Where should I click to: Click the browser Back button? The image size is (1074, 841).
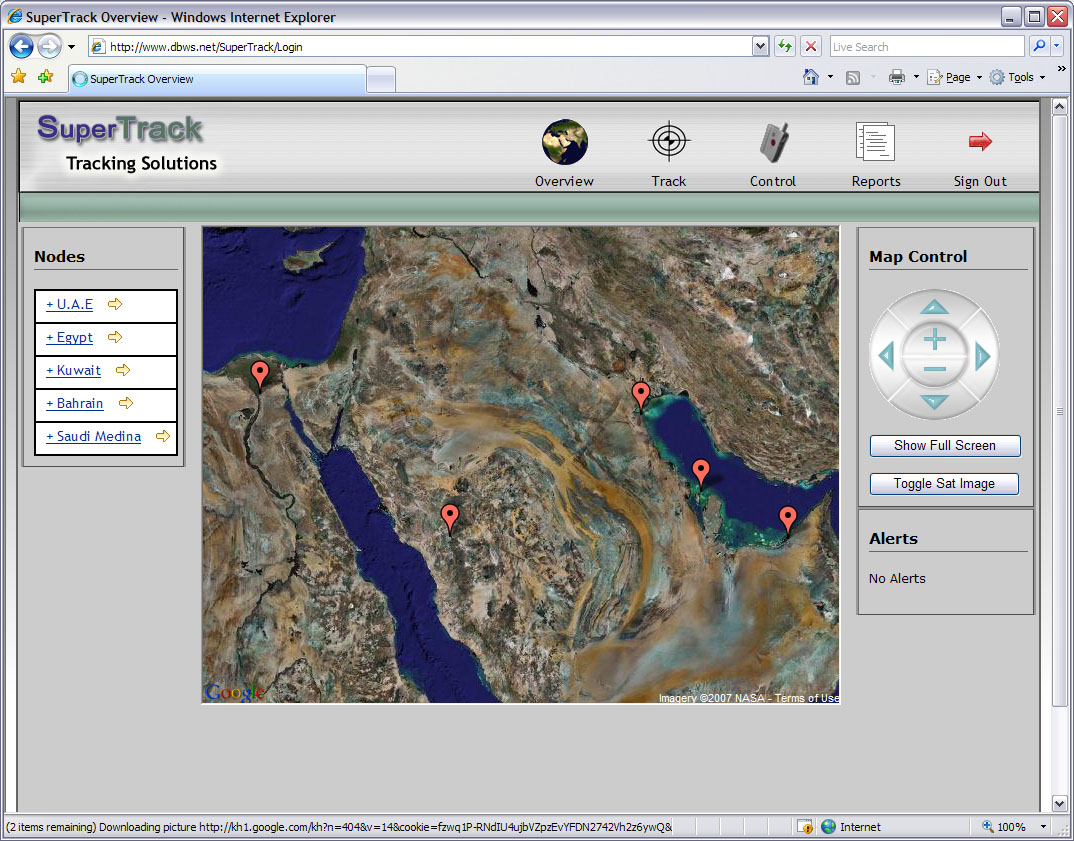[21, 47]
